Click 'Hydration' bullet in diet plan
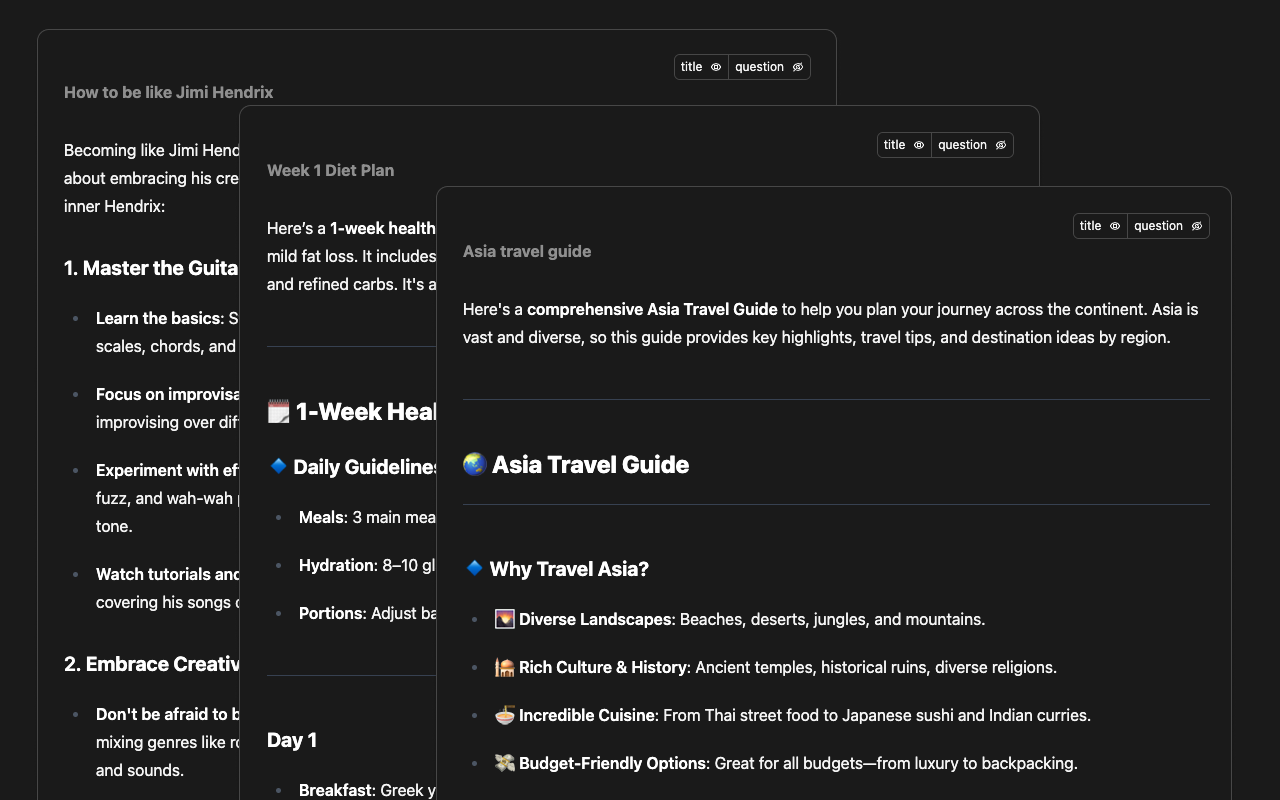 pyautogui.click(x=337, y=565)
